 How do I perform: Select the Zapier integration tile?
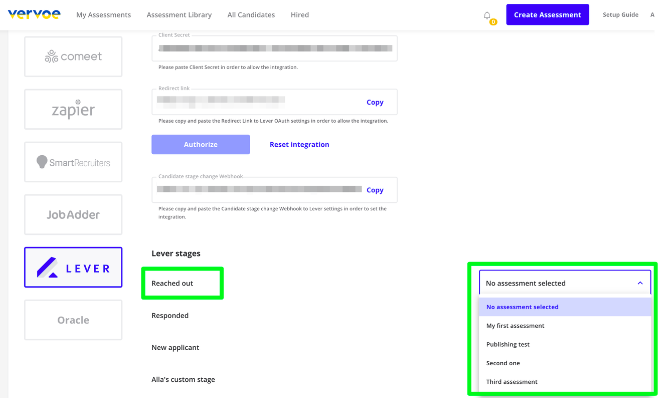pos(73,109)
